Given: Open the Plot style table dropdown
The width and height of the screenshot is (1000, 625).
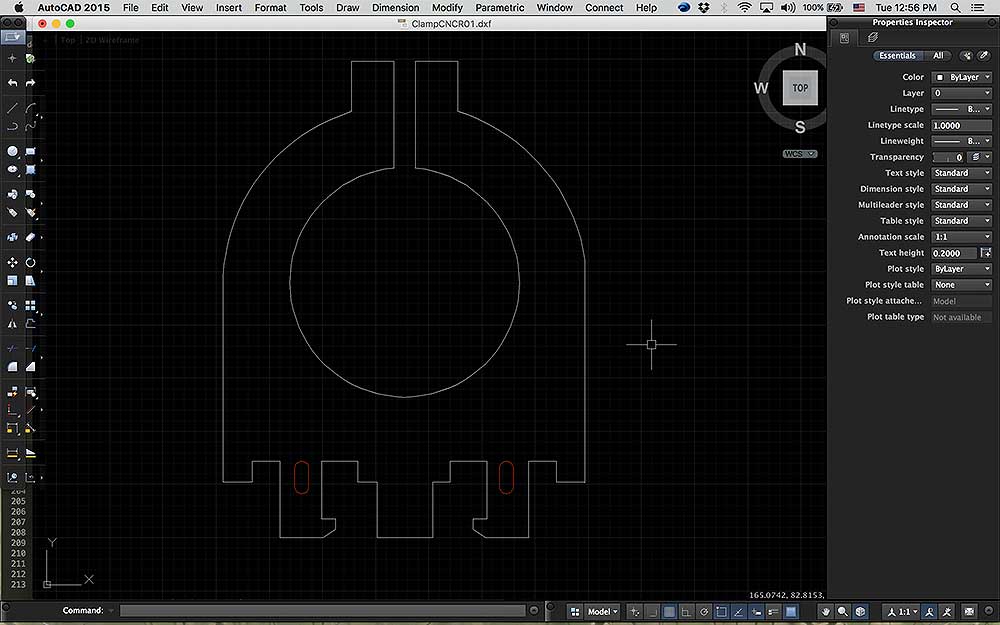Looking at the screenshot, I should [x=961, y=284].
